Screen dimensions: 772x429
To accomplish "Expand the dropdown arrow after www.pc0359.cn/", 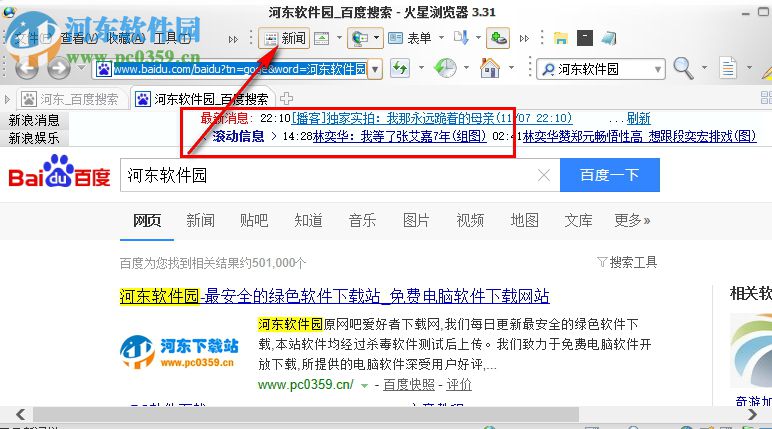I will (364, 386).
